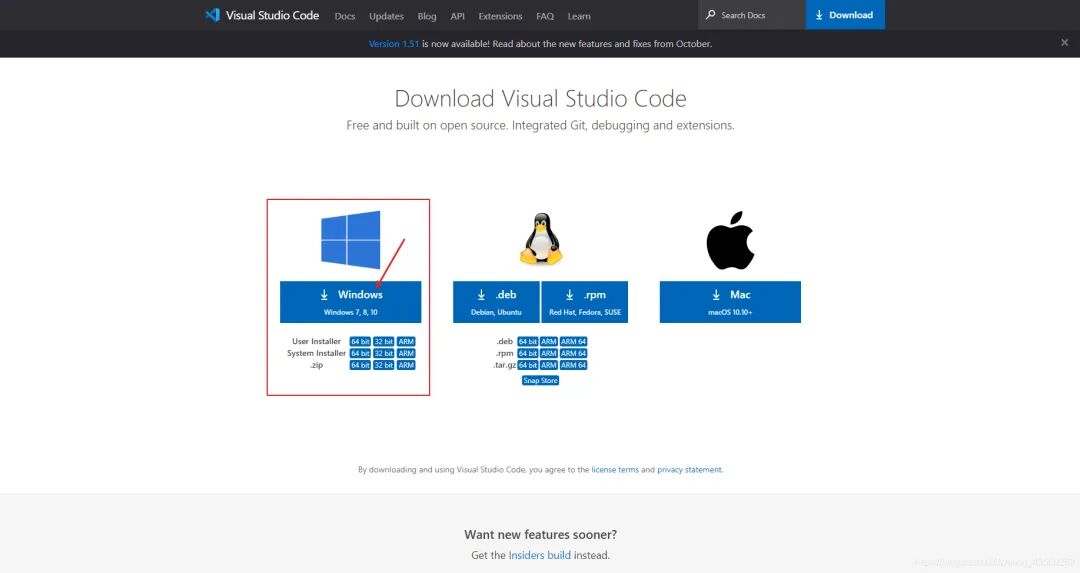Click the header Download button
Screen dimensions: 1080x573
[x=845, y=14]
